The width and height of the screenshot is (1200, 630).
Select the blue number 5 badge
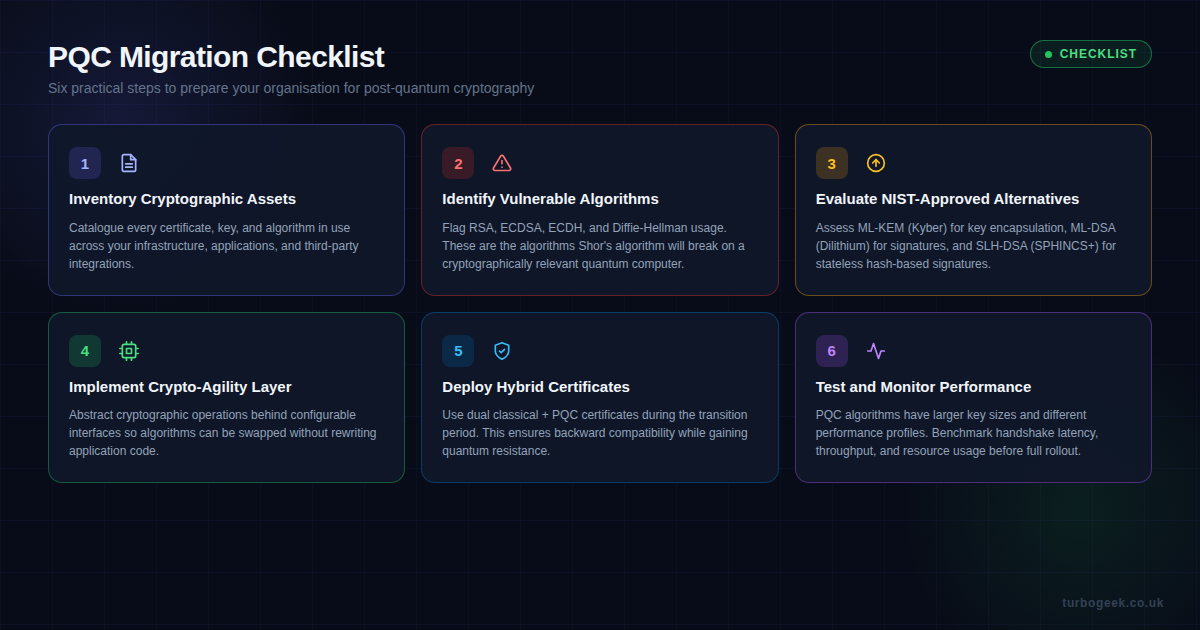click(457, 350)
